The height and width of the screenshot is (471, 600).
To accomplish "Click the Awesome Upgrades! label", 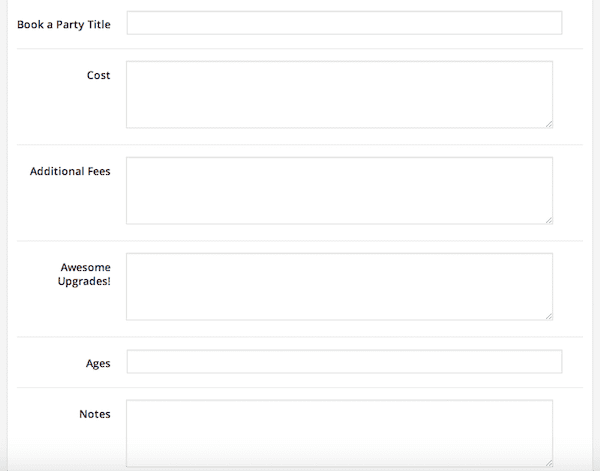I will (84, 274).
